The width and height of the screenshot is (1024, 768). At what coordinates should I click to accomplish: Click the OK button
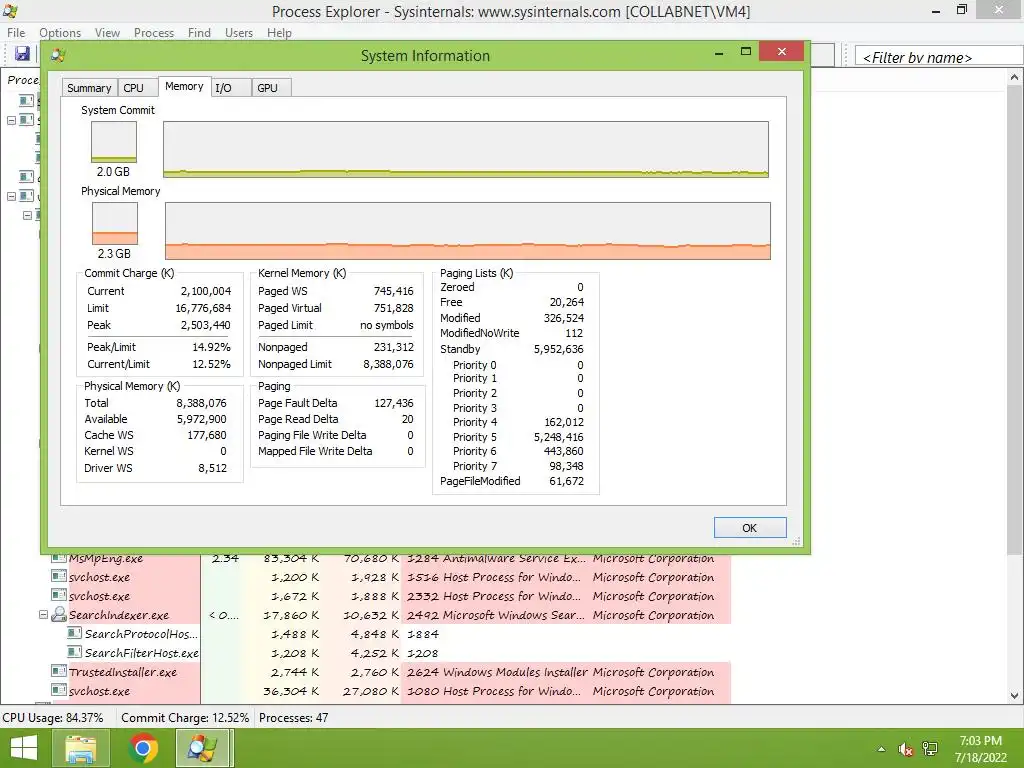click(750, 528)
